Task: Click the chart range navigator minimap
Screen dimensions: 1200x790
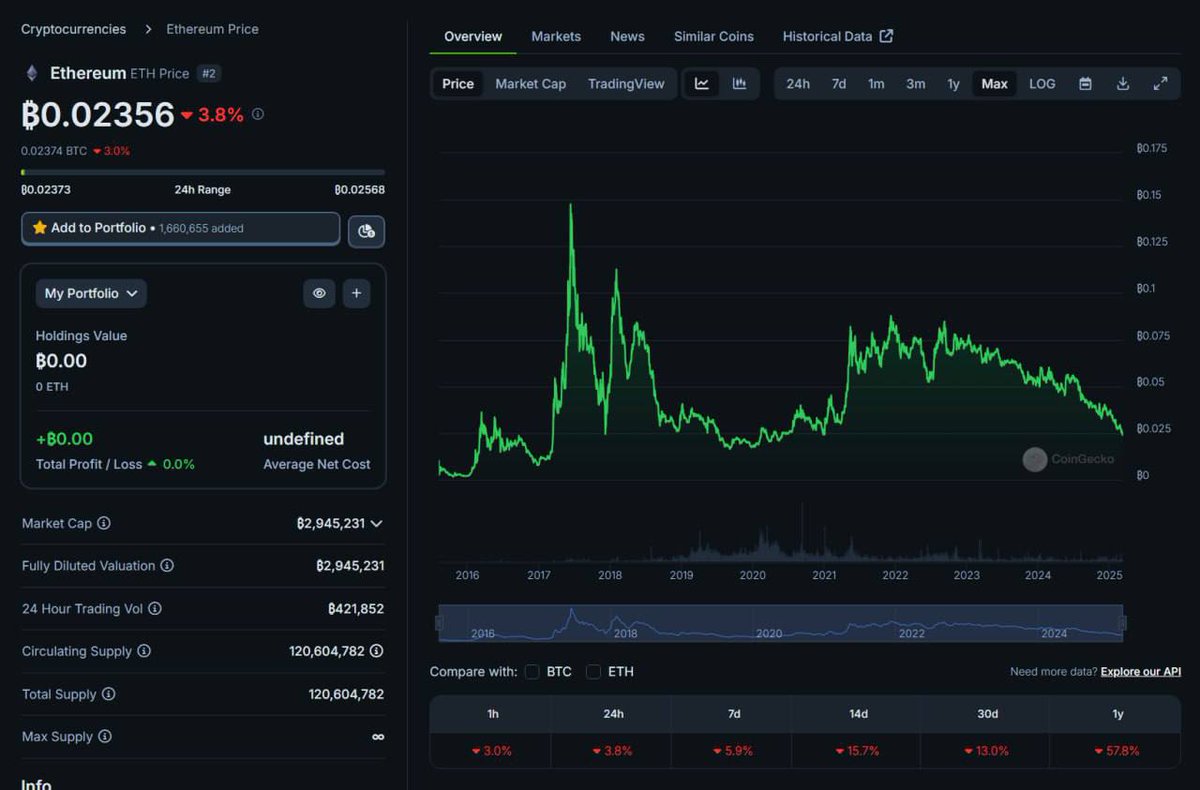Action: (781, 623)
